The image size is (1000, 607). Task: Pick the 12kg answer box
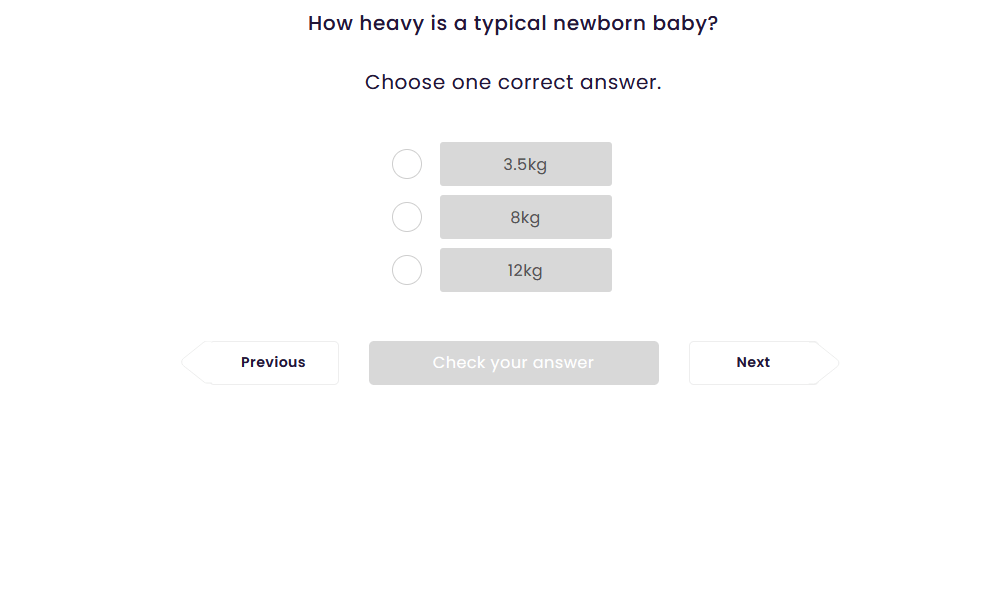[525, 270]
